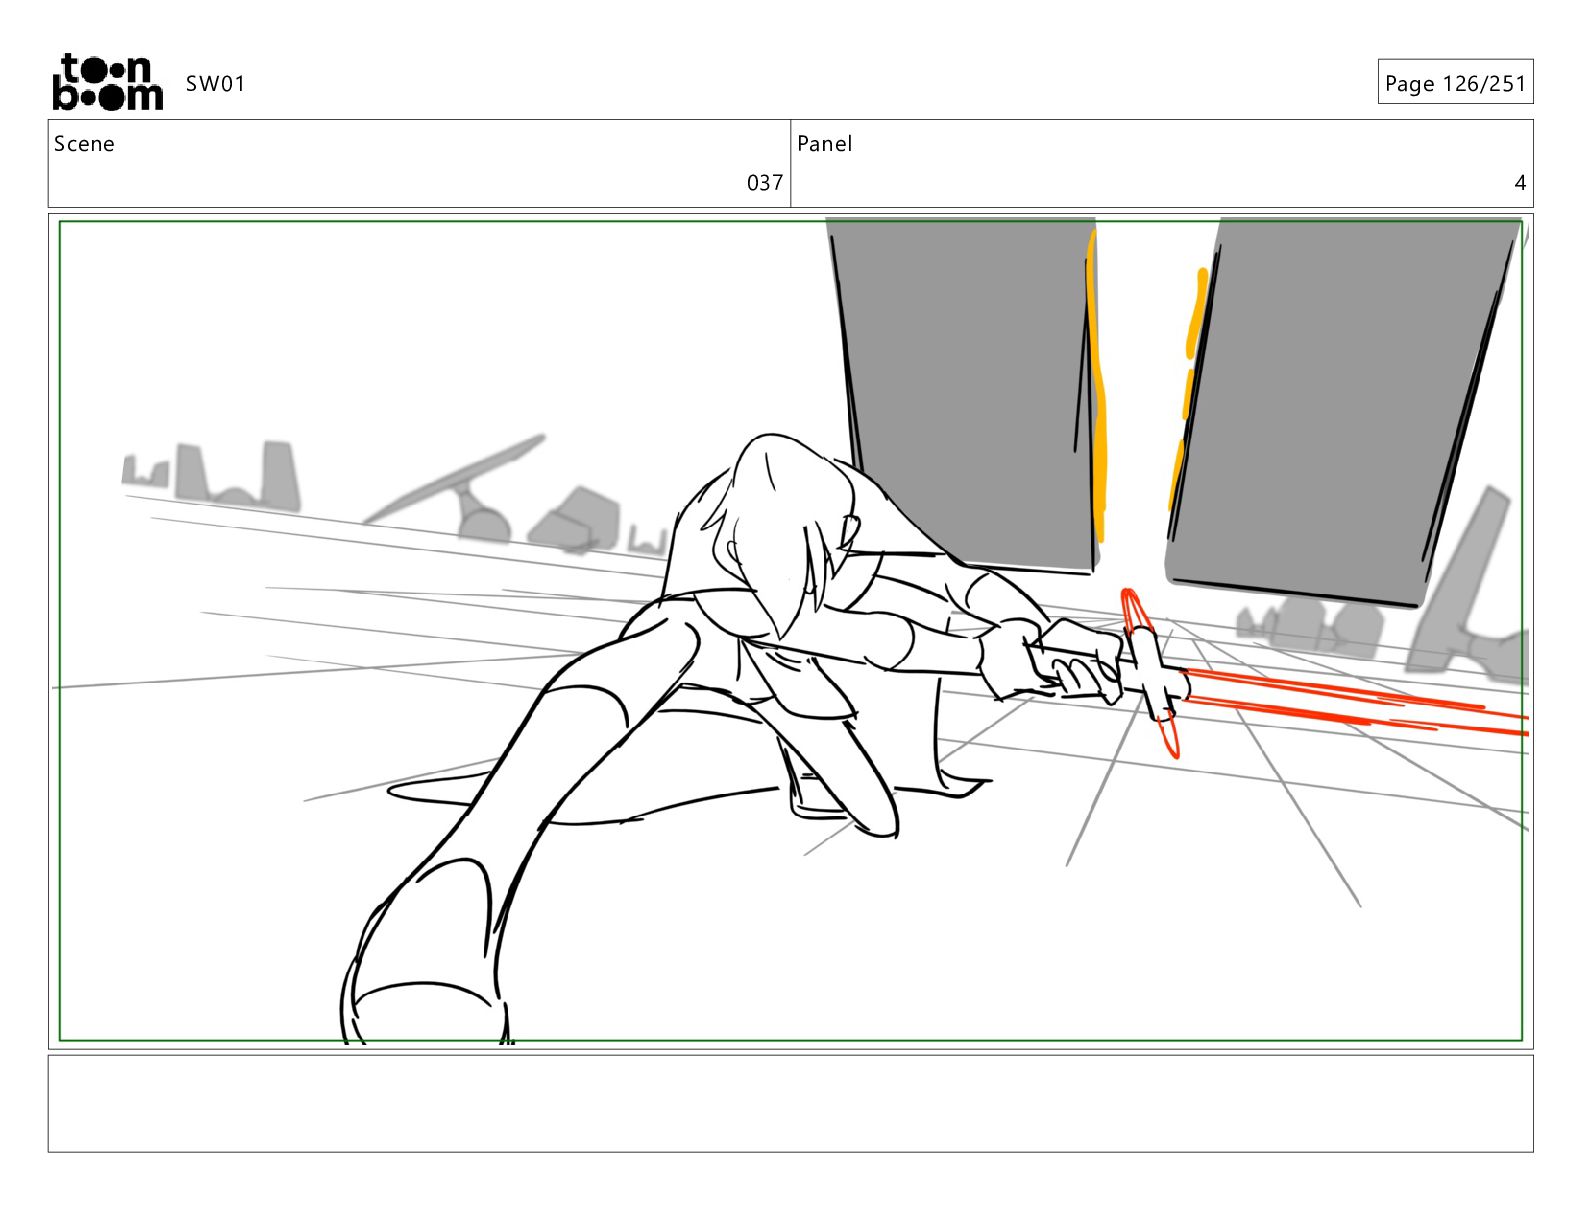1584x1224 pixels.
Task: Click the storyboard panel drawing
Action: click(x=790, y=631)
